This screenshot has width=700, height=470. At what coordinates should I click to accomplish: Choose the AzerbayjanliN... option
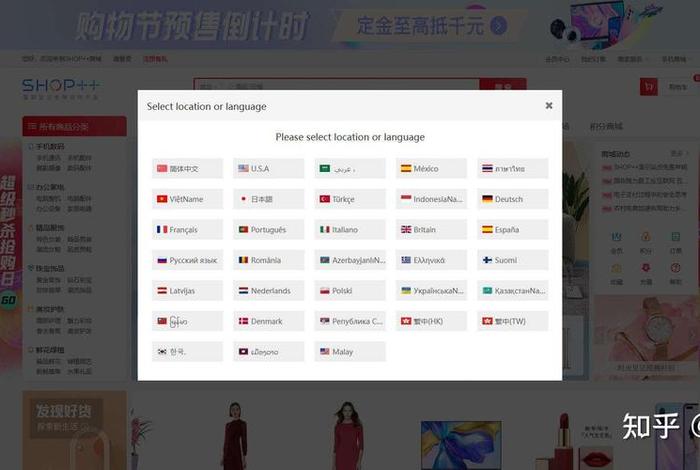[350, 260]
